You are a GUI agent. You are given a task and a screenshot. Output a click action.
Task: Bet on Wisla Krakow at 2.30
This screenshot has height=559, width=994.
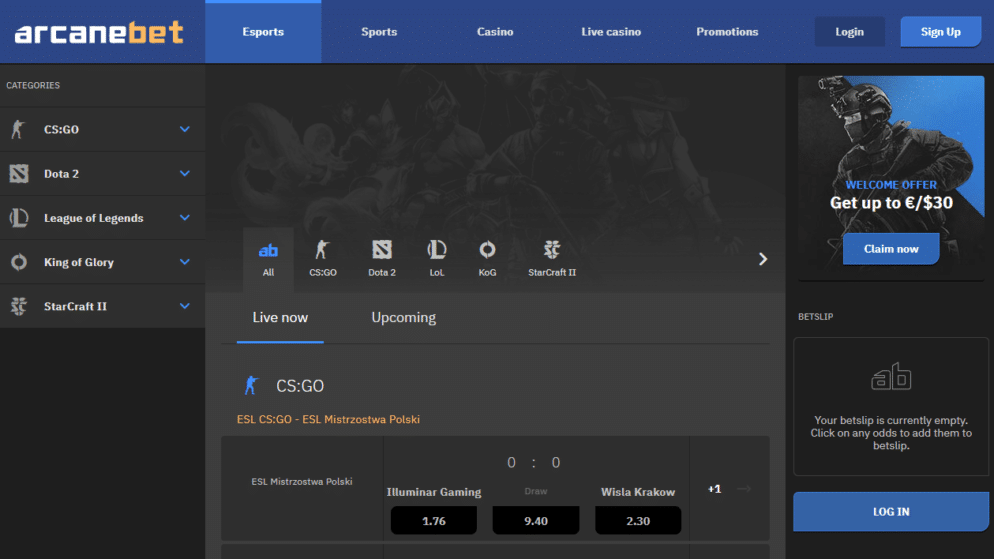pyautogui.click(x=638, y=520)
